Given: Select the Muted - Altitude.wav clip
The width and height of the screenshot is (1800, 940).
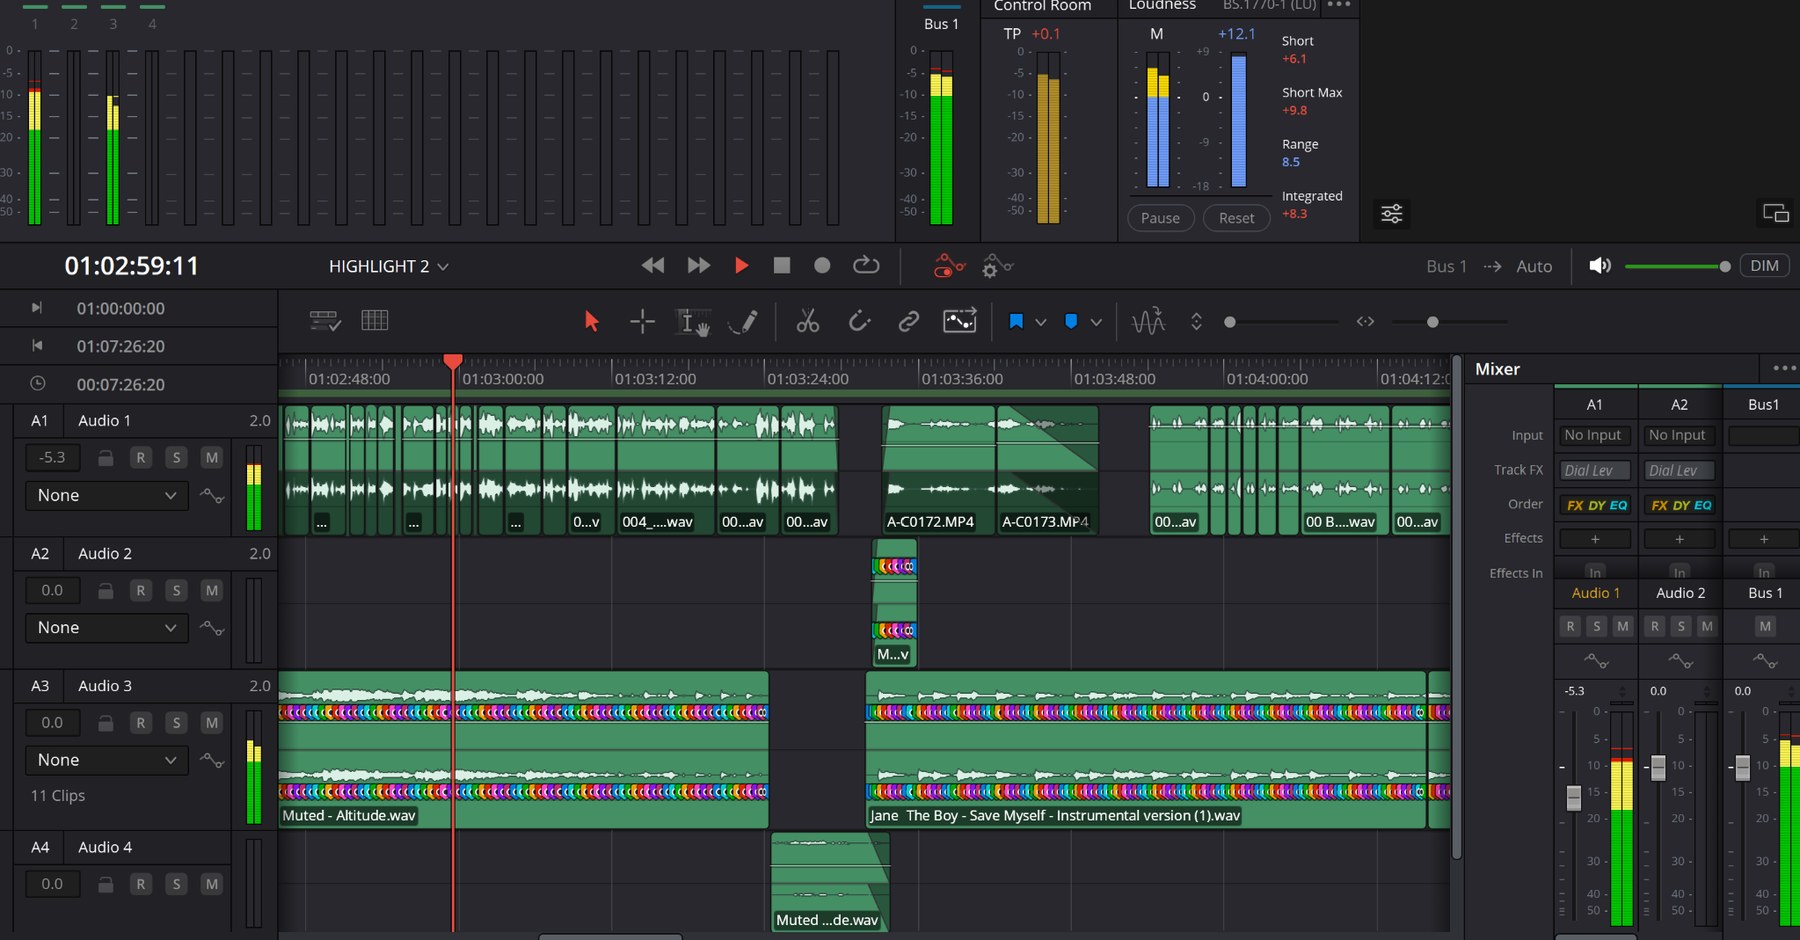Looking at the screenshot, I should point(523,750).
